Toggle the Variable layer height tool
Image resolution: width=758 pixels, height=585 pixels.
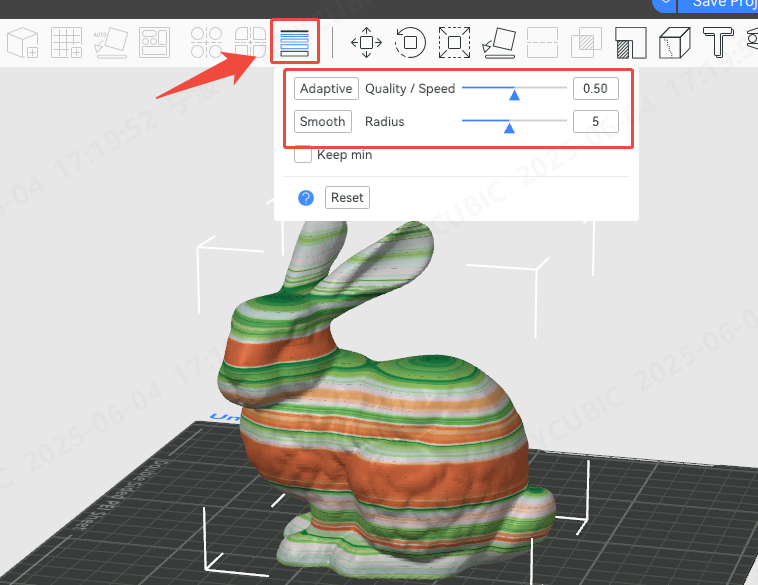(294, 43)
